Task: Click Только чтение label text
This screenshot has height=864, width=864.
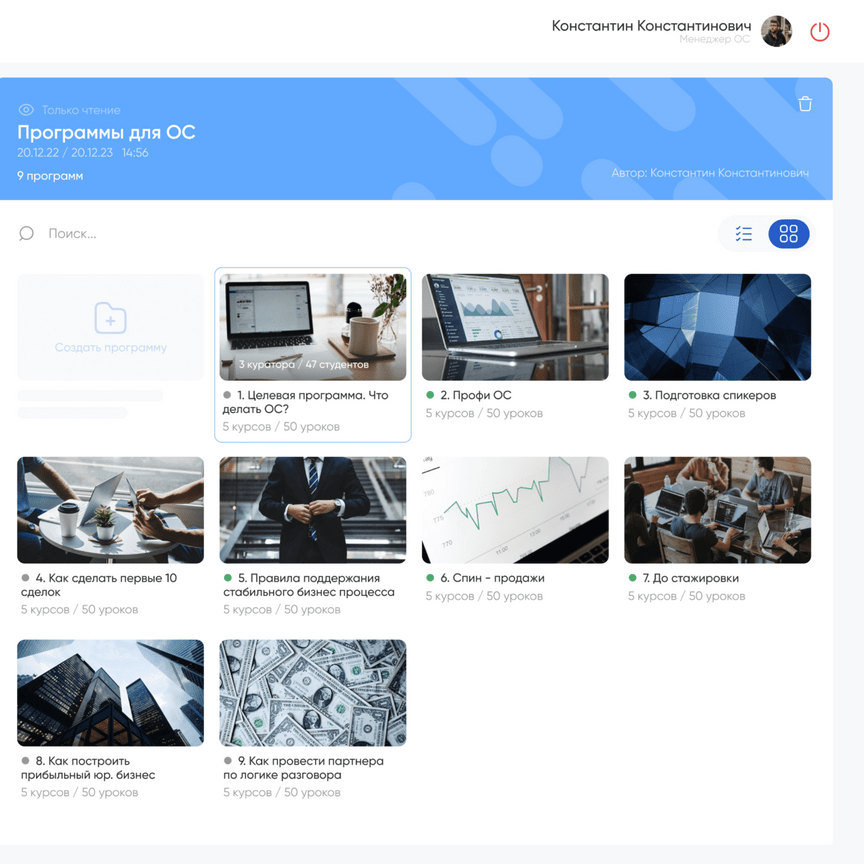Action: (x=81, y=110)
